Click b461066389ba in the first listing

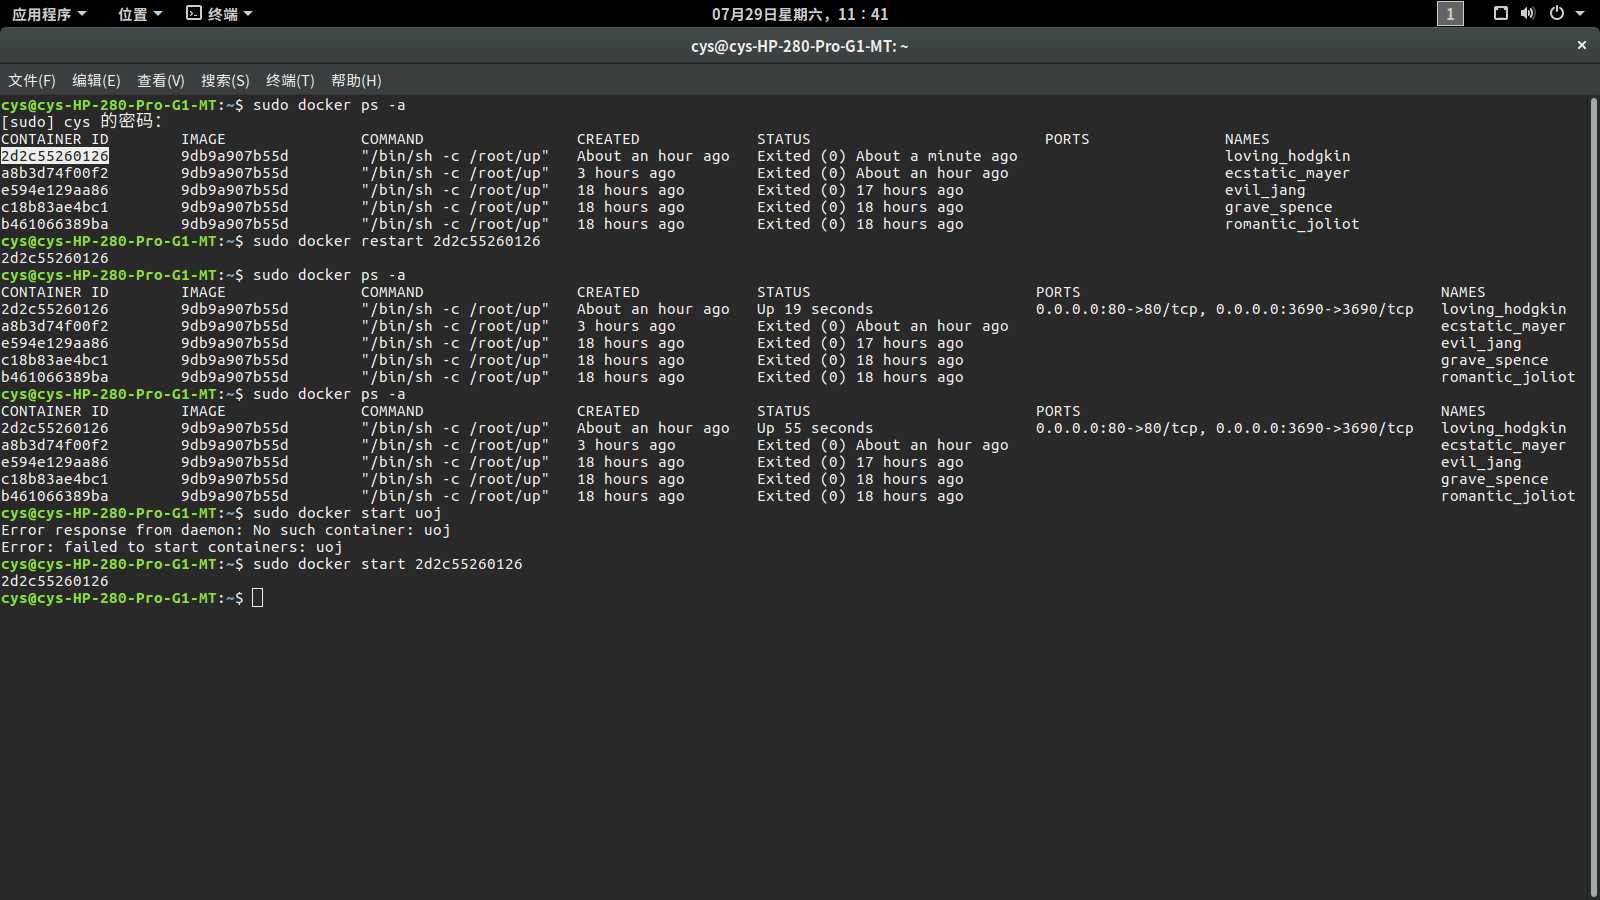click(x=55, y=224)
